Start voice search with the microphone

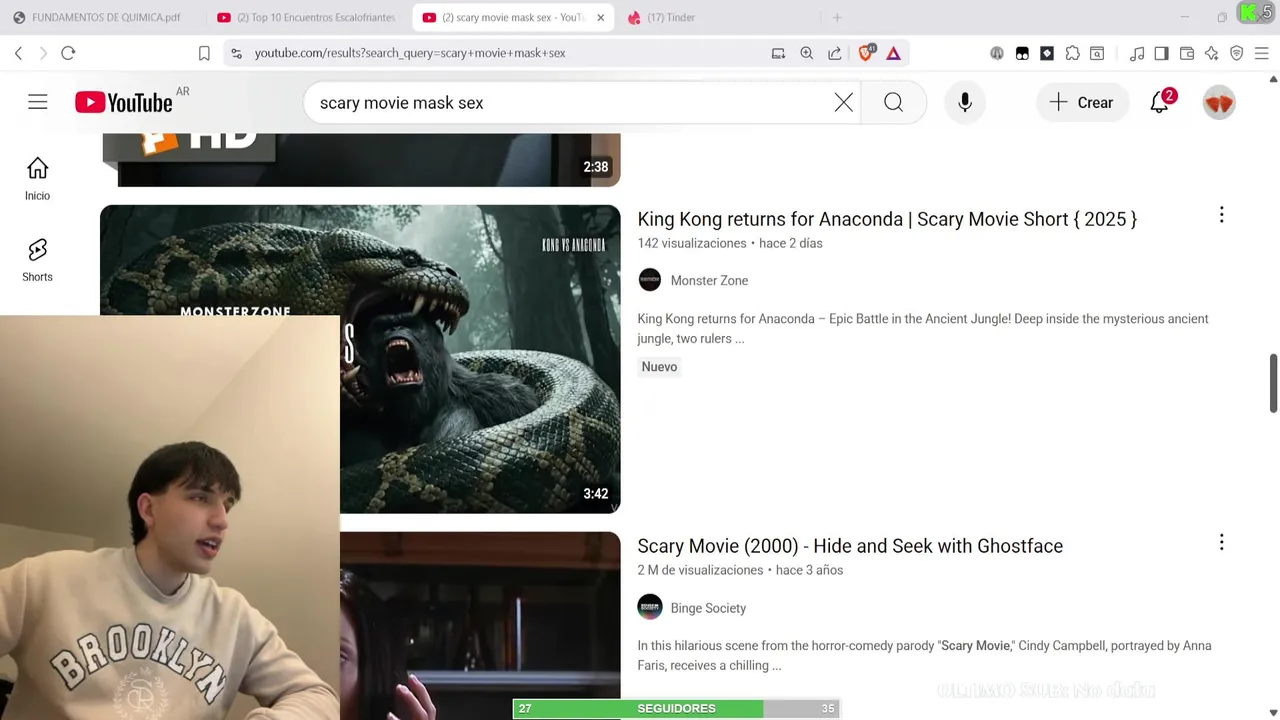tap(965, 102)
